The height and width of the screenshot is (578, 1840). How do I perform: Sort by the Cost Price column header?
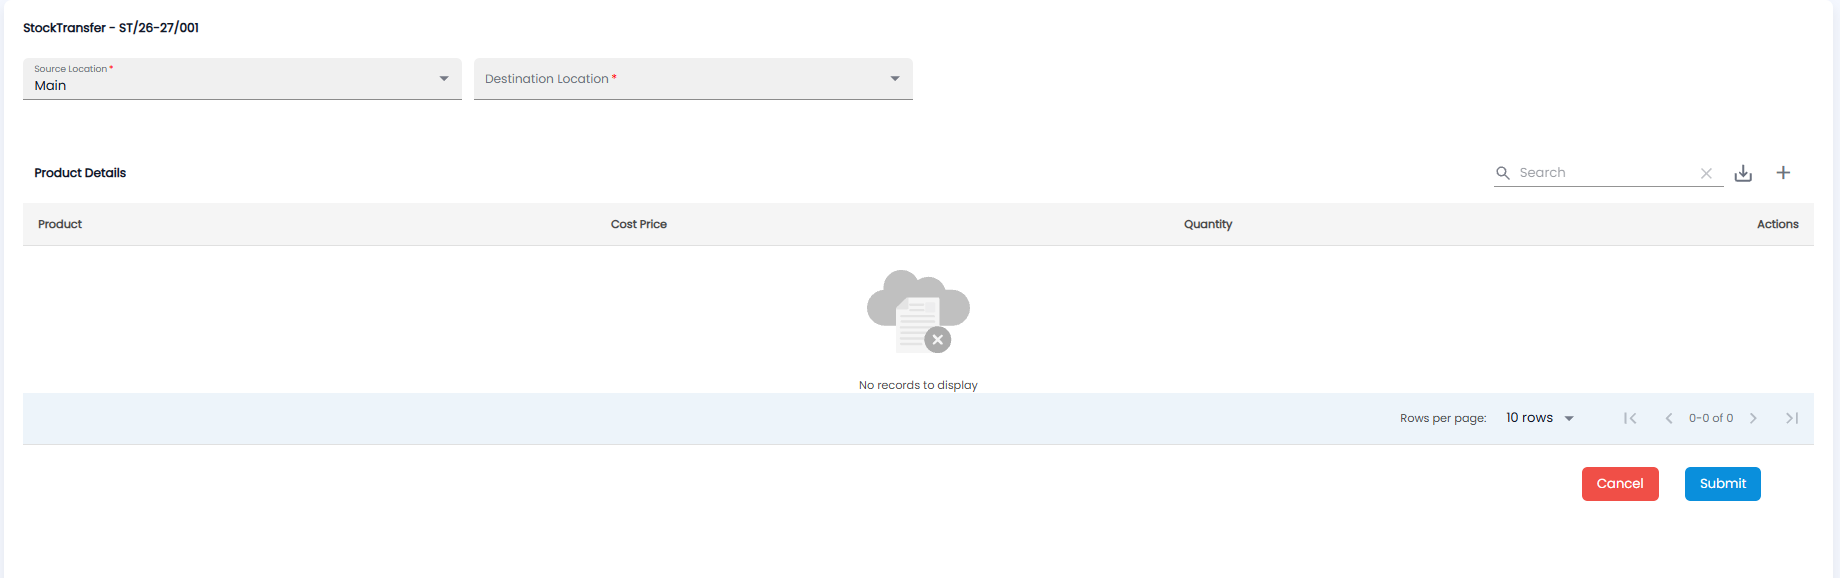639,224
